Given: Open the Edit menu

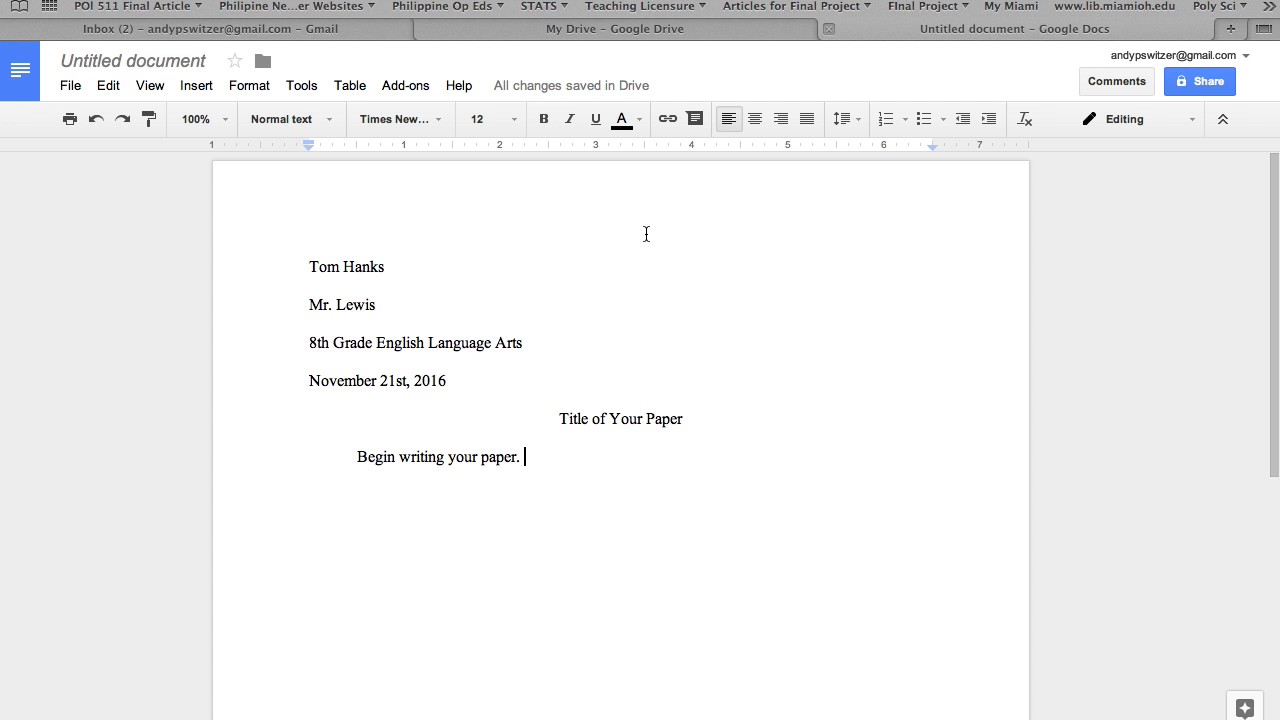Looking at the screenshot, I should (x=108, y=86).
